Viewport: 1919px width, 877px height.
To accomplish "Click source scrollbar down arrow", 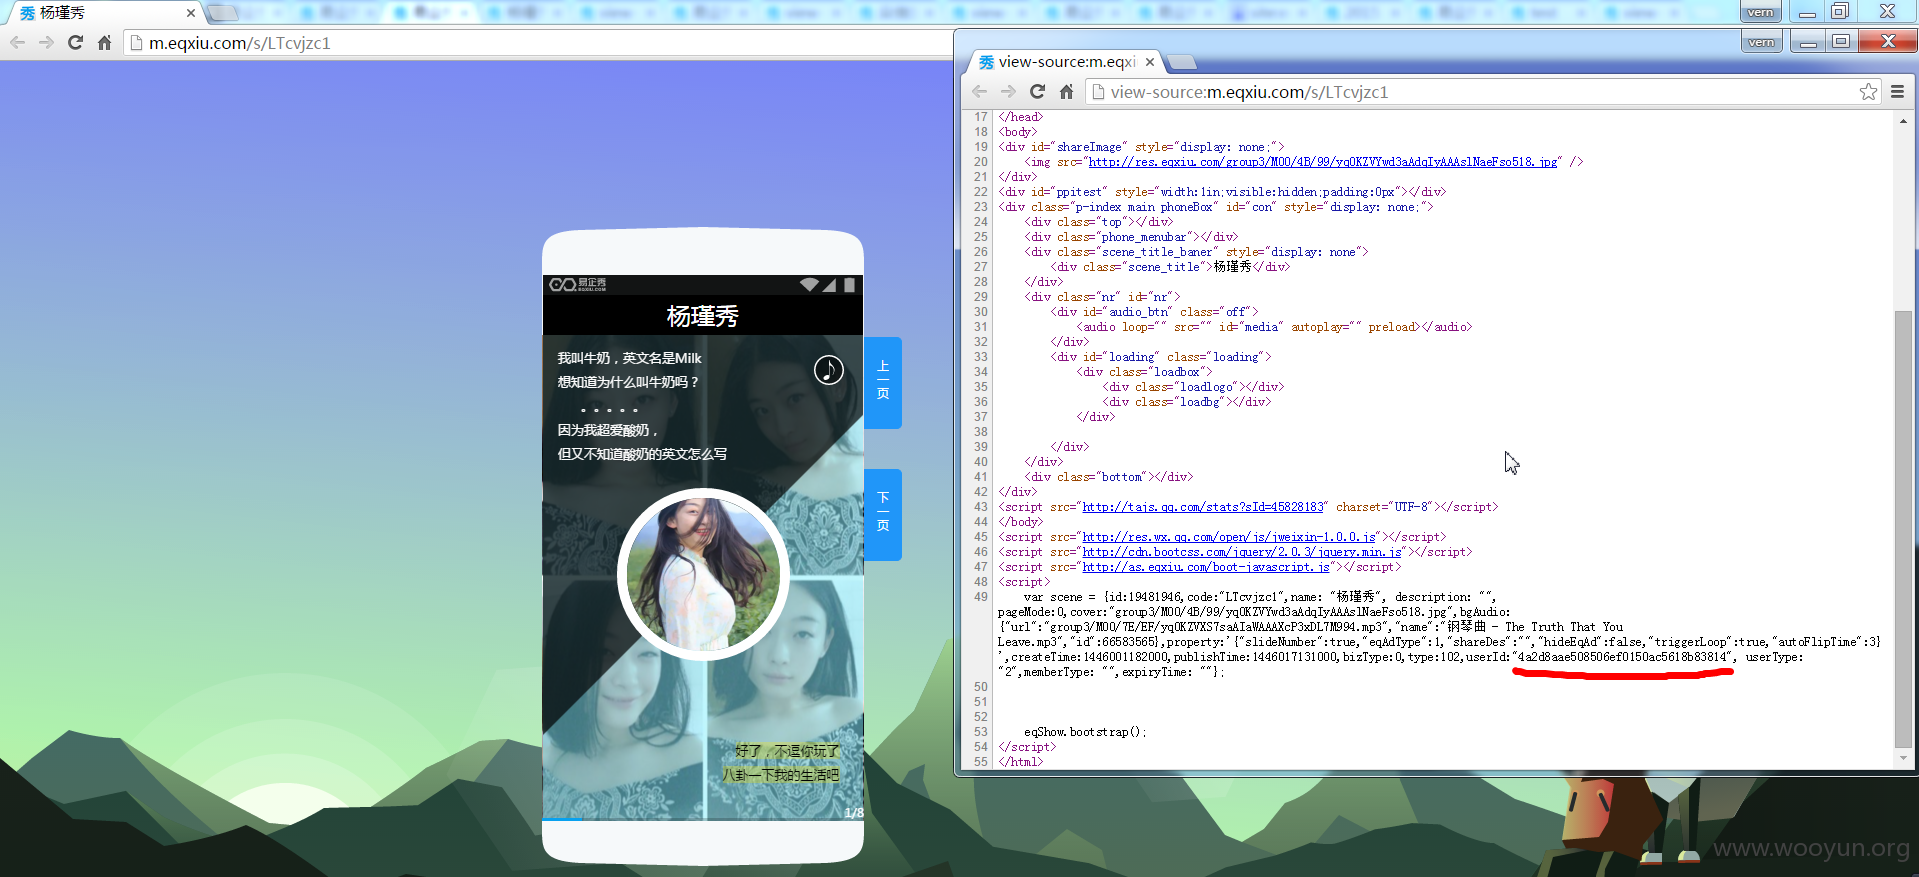I will tap(1903, 759).
